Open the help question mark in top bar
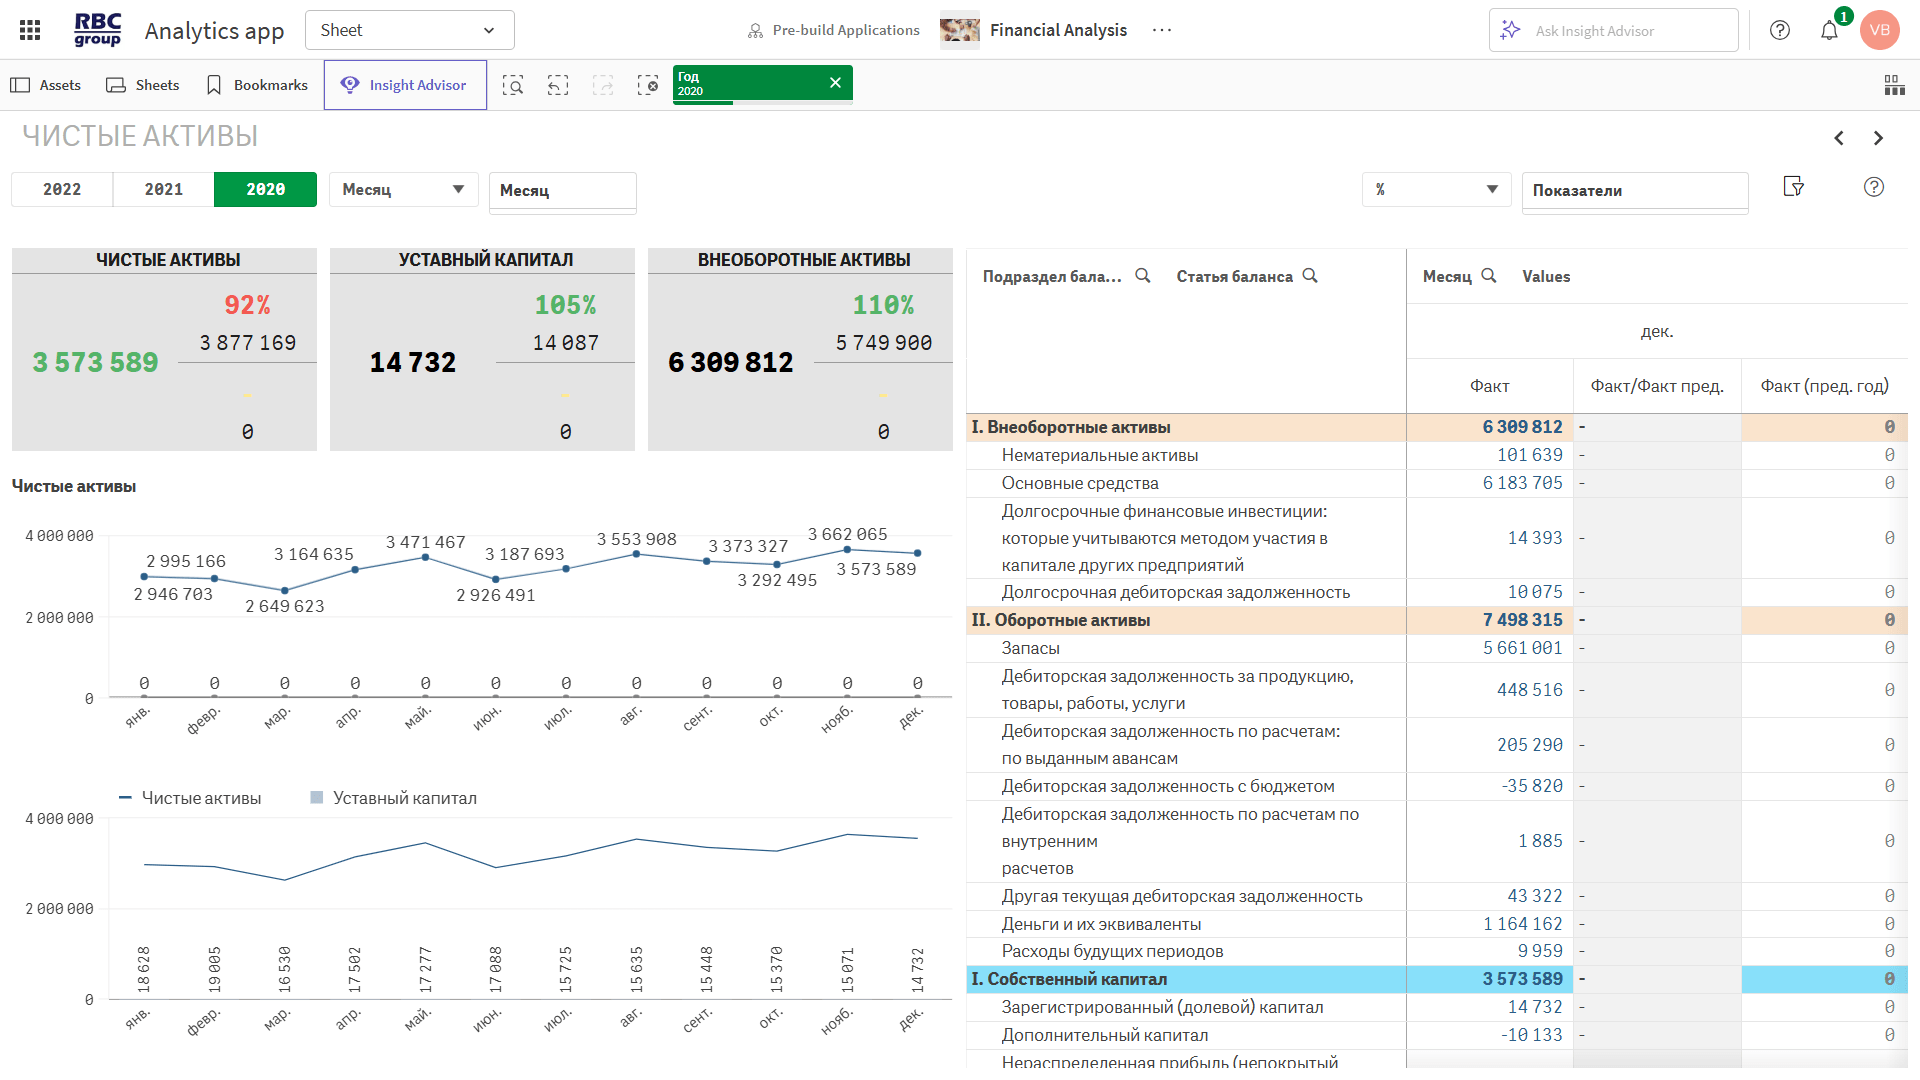1920x1080 pixels. click(1780, 30)
